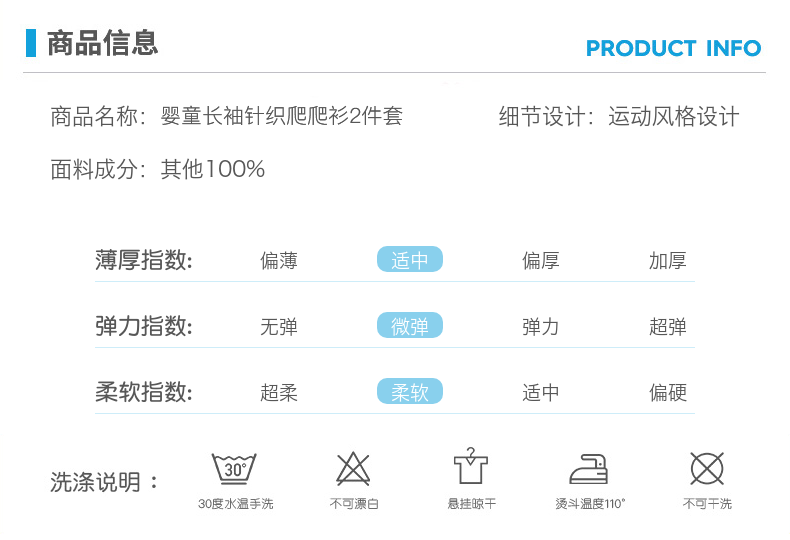Click the 运动风格设计 detail design text
Image resolution: width=790 pixels, height=540 pixels.
point(674,117)
